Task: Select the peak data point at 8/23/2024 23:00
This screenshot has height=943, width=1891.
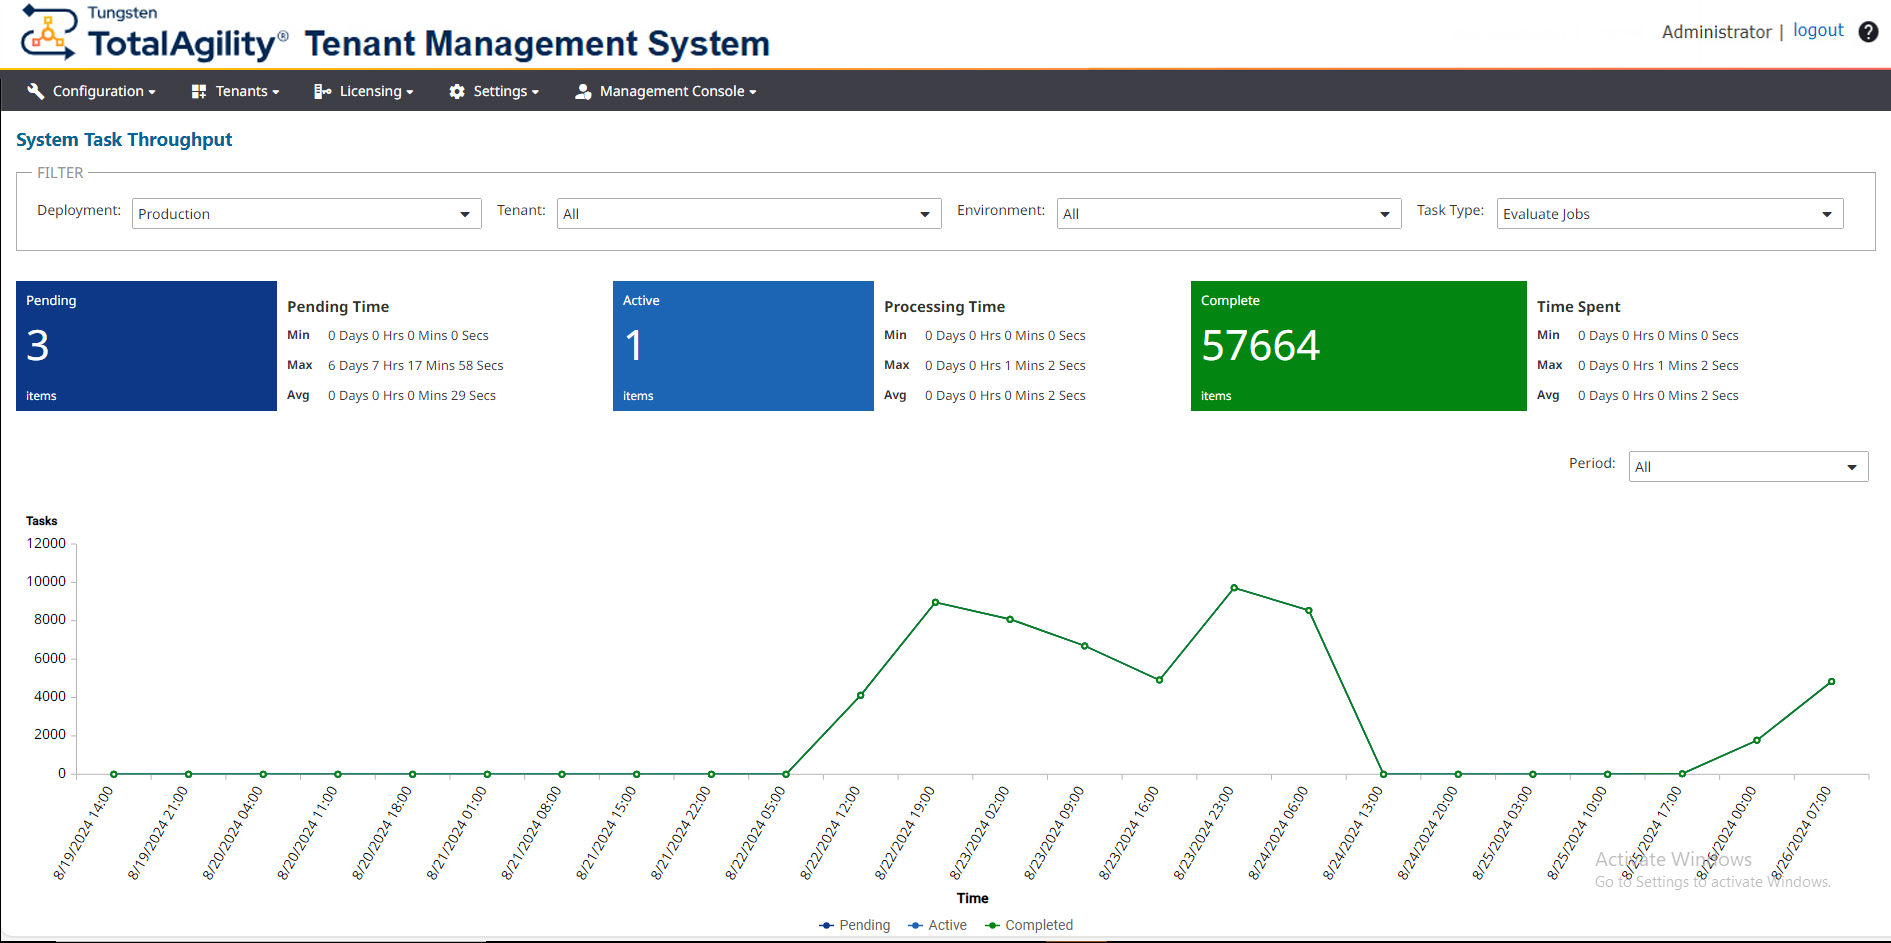Action: tap(1233, 588)
